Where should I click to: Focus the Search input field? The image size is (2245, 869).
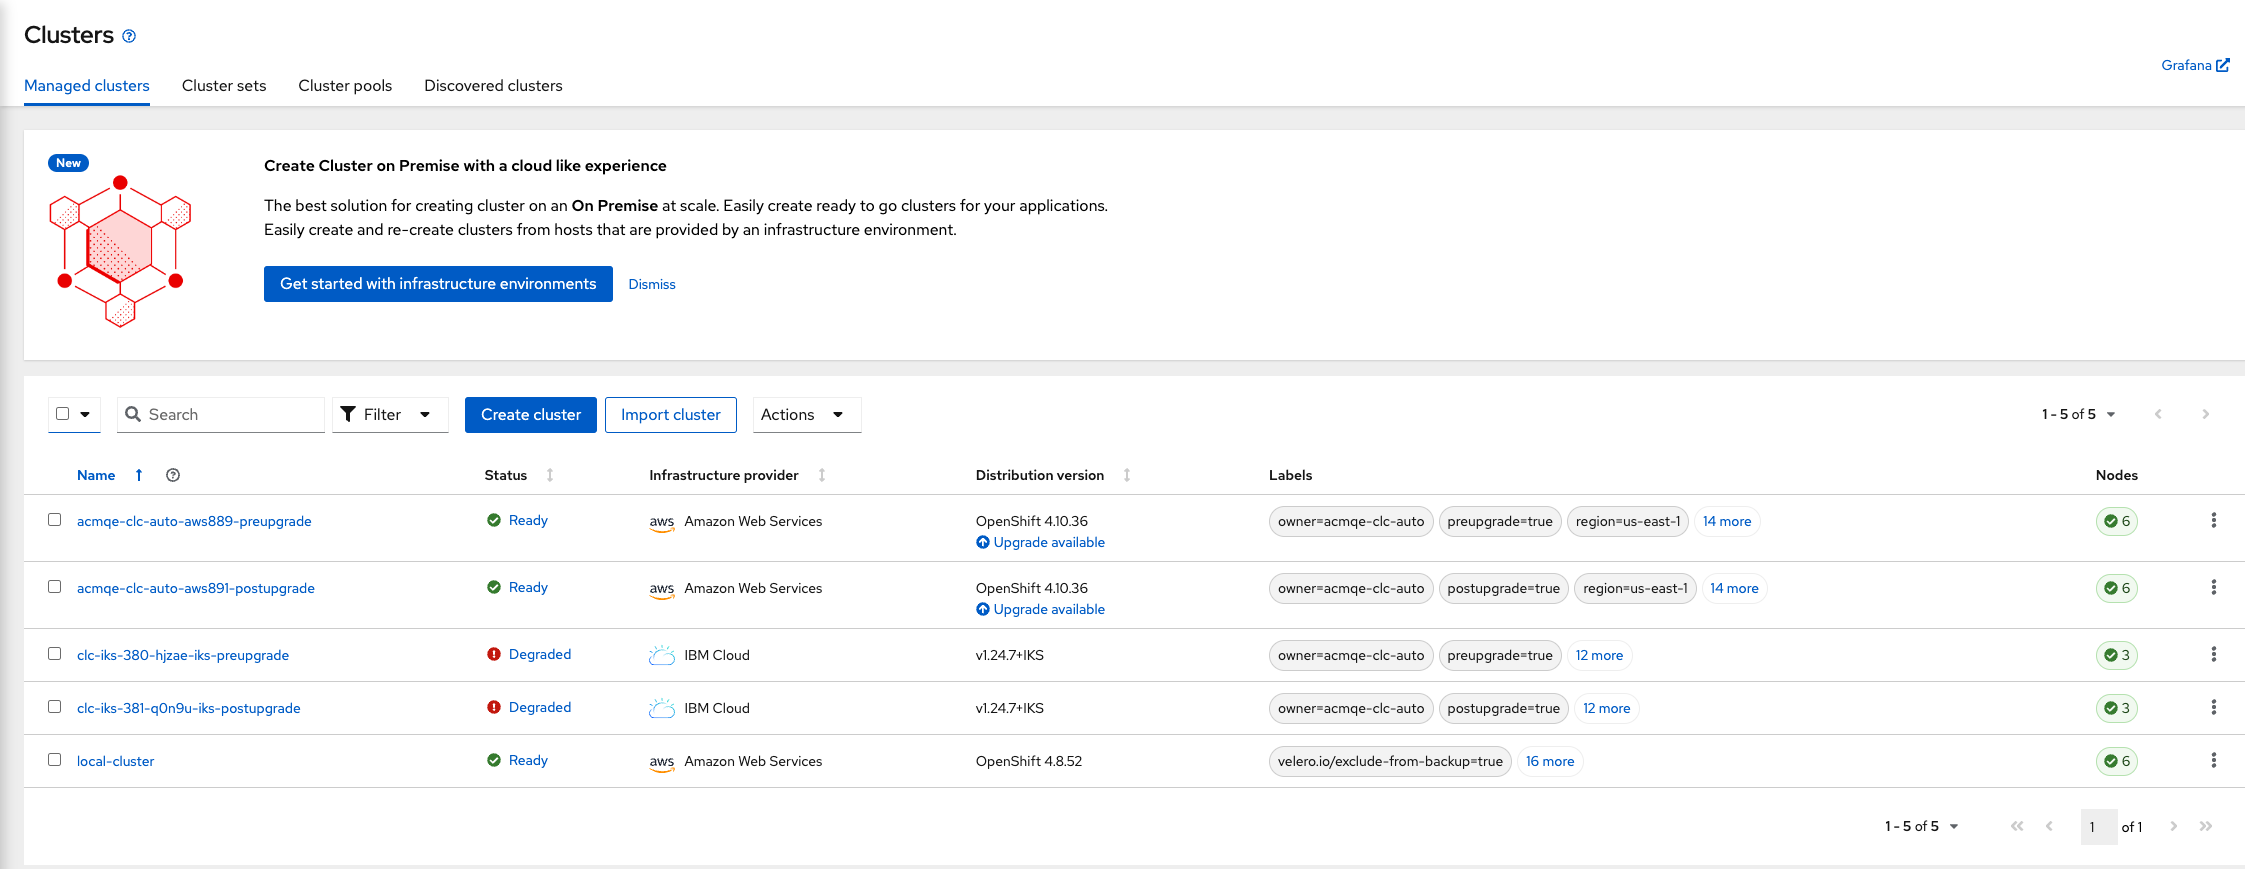point(232,415)
